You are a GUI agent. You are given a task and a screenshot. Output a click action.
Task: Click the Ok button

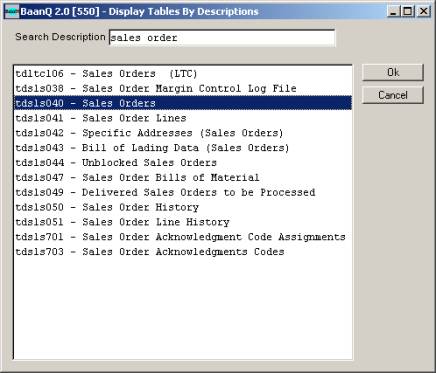click(x=393, y=73)
